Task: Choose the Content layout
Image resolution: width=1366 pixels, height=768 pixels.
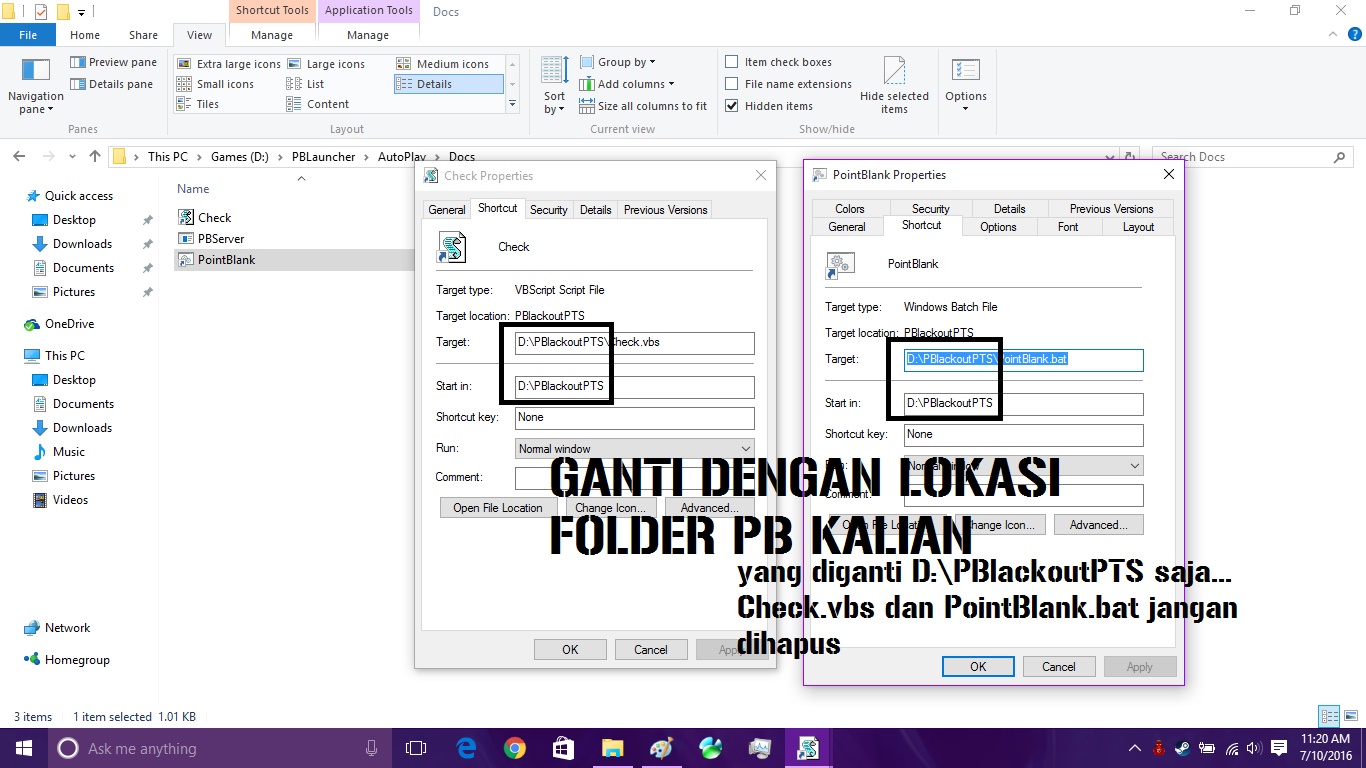Action: coord(318,104)
